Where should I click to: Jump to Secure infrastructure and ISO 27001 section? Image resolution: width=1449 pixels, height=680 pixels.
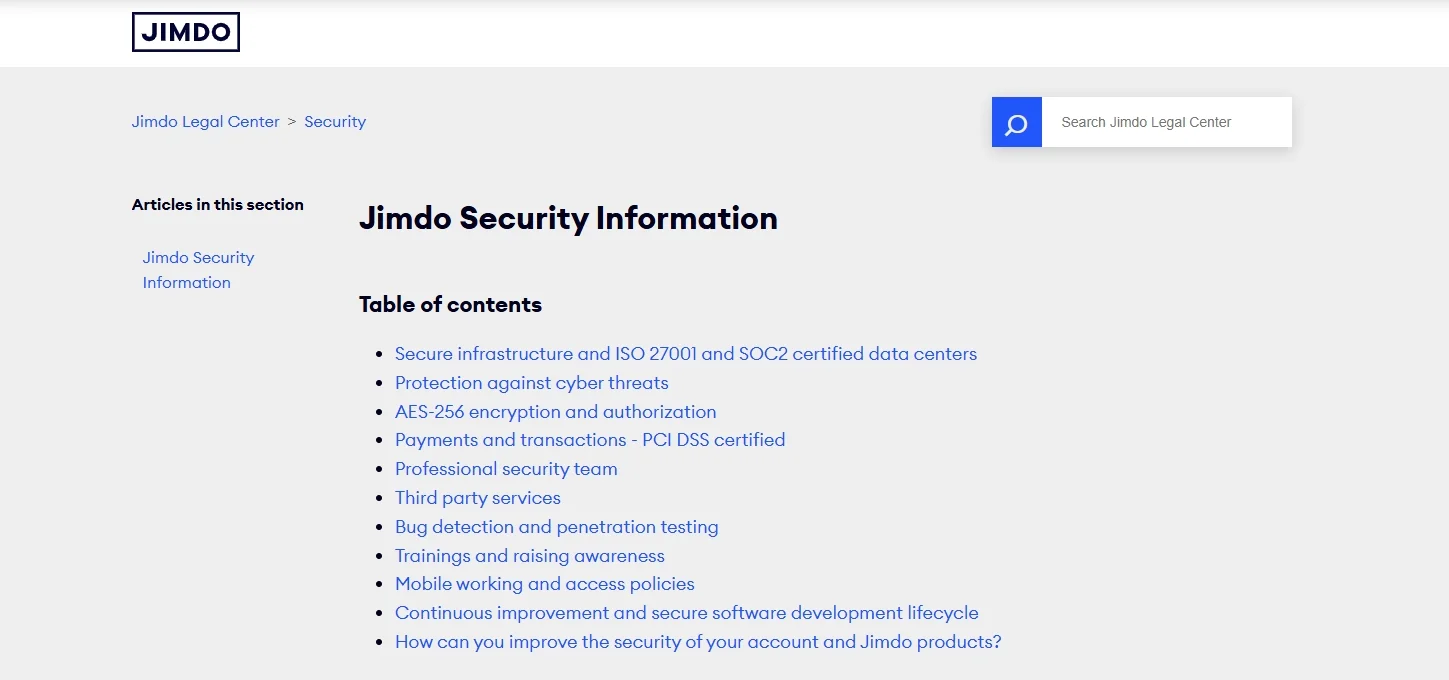point(686,354)
